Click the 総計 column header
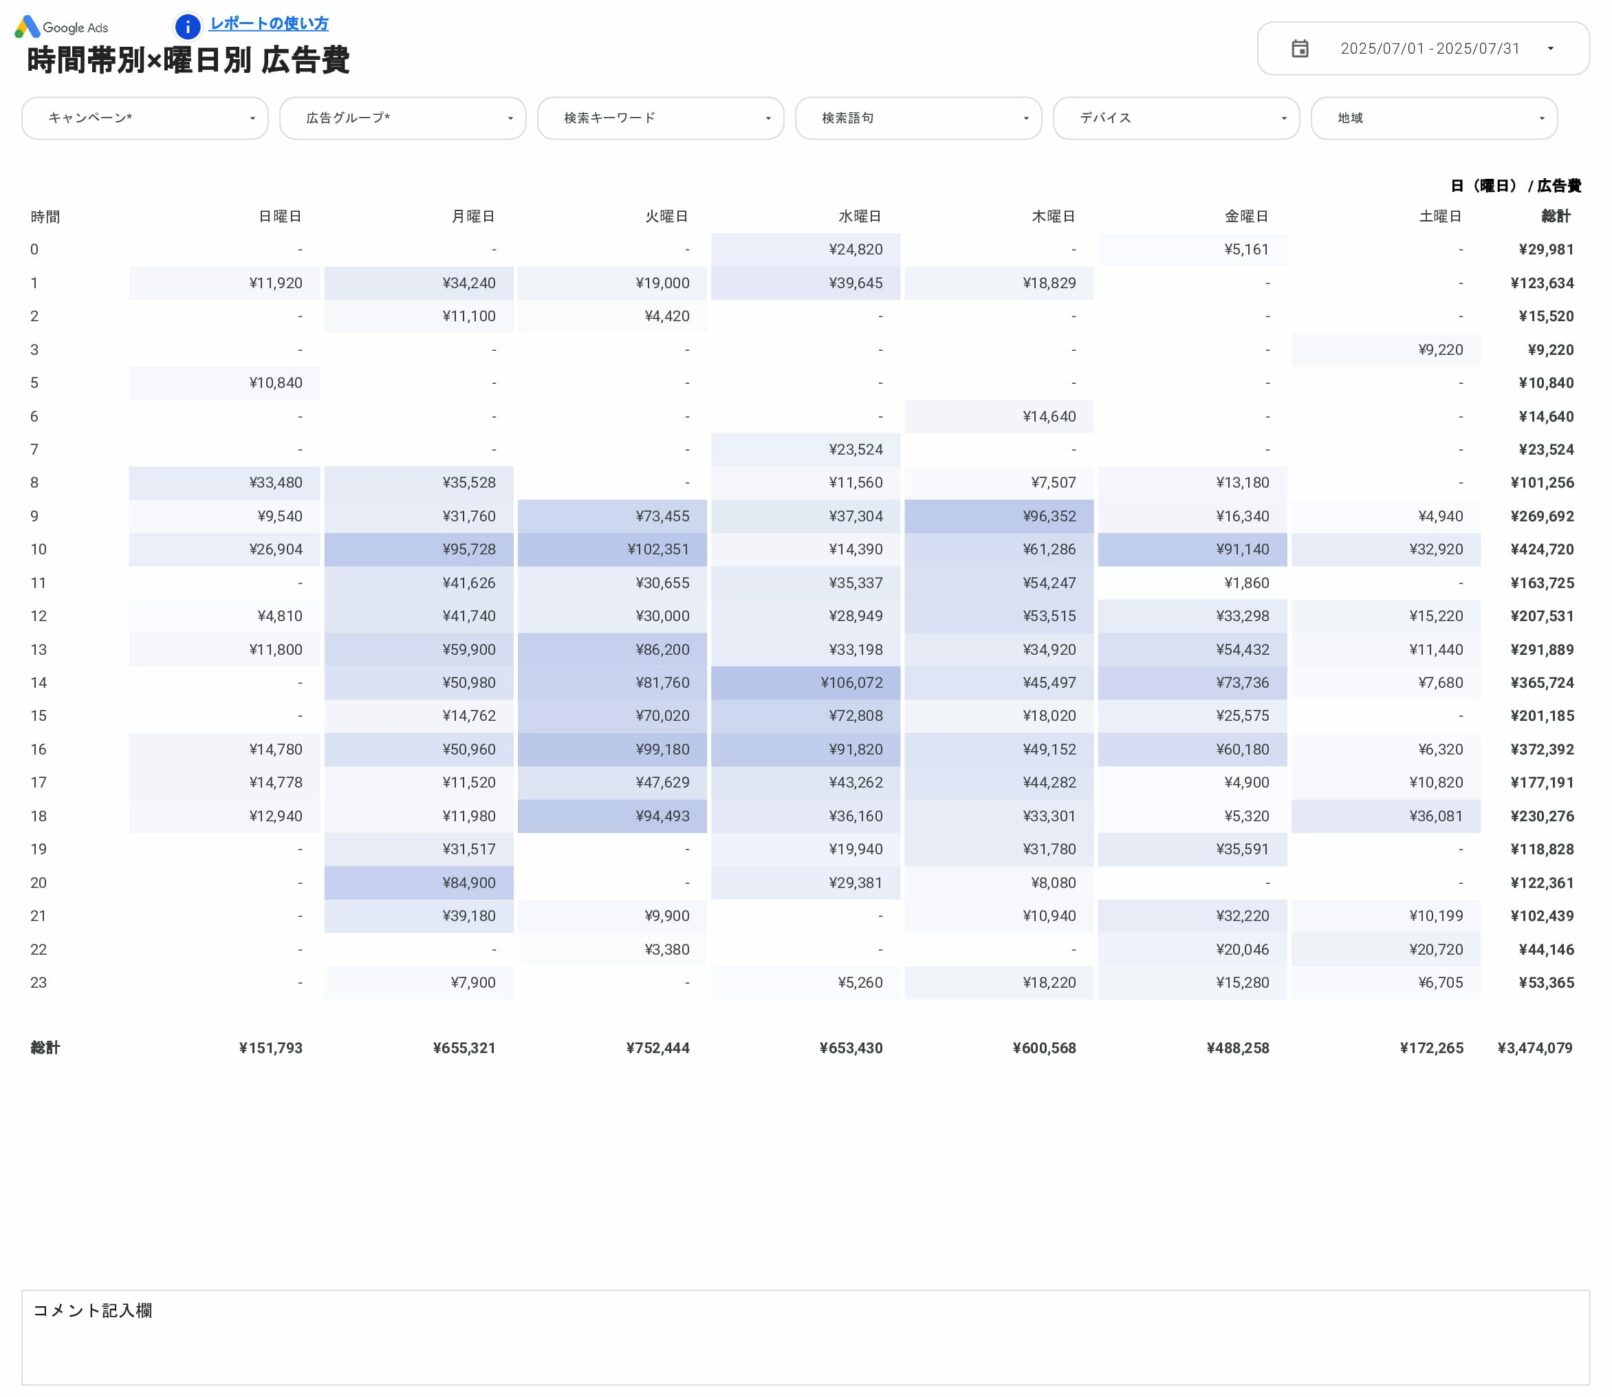 [1555, 216]
